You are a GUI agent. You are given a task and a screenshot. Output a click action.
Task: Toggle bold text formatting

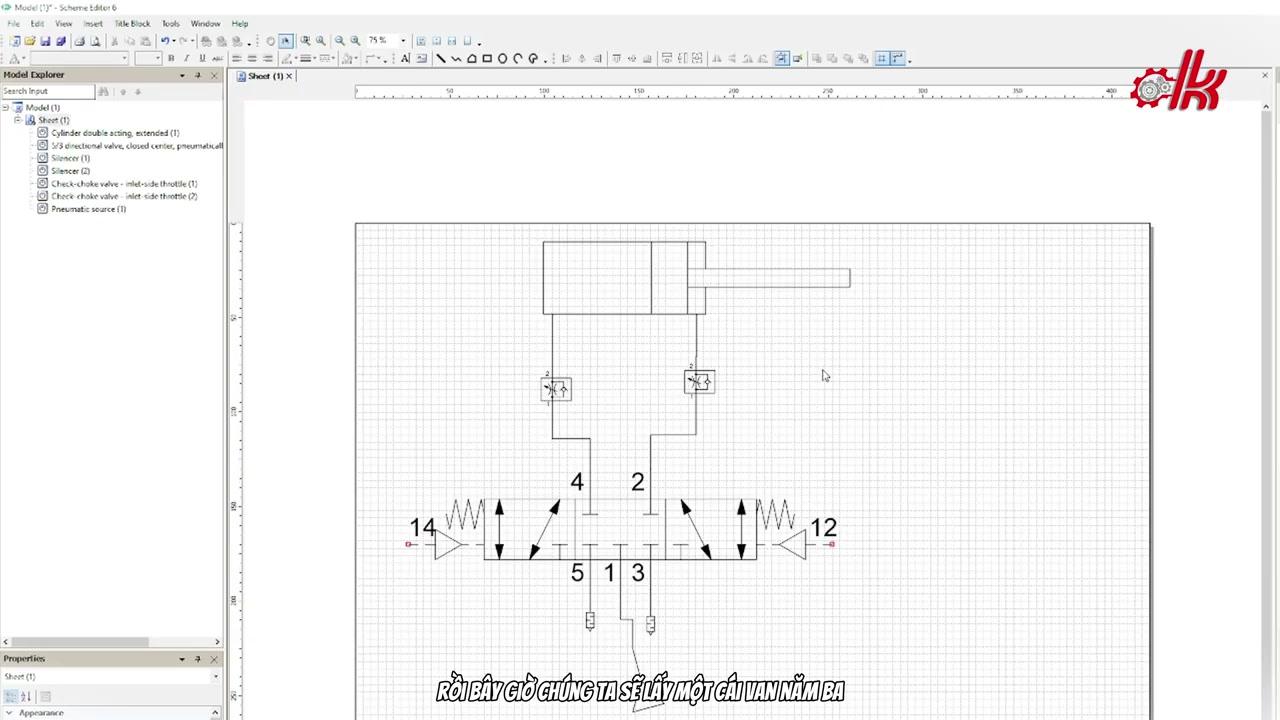pyautogui.click(x=171, y=58)
